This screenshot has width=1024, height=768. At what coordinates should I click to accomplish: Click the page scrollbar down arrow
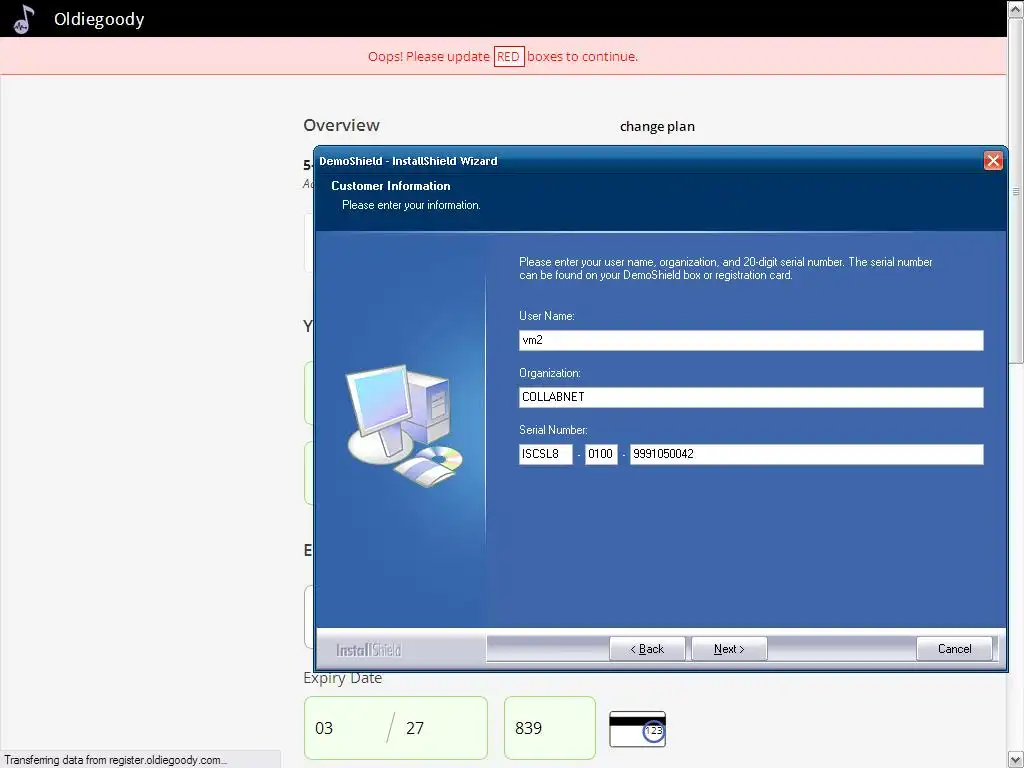1016,760
